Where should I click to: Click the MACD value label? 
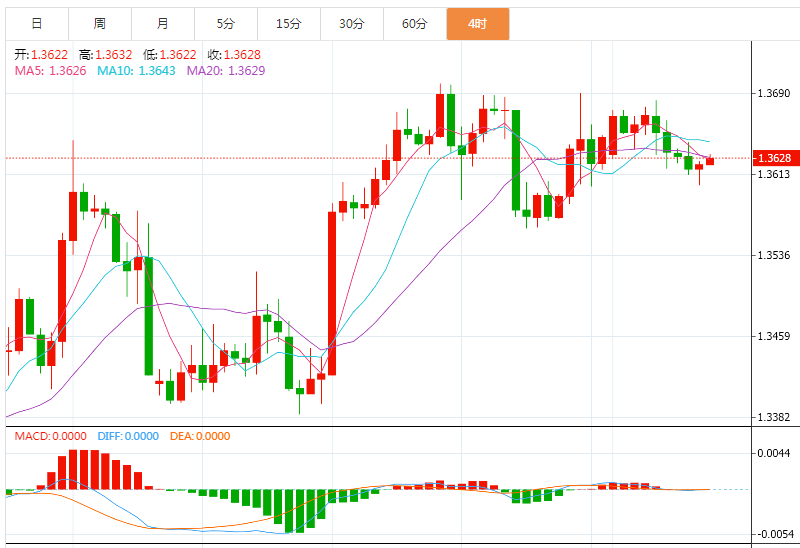pos(52,436)
